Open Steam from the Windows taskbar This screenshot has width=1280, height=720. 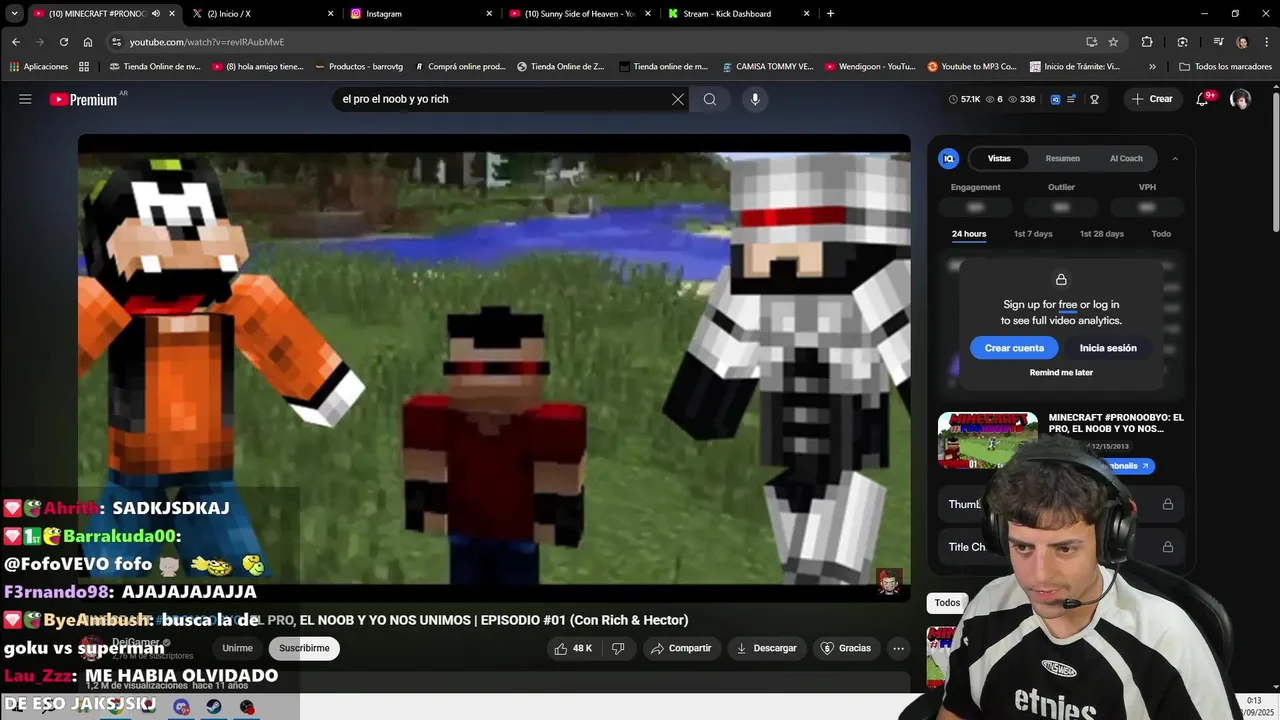tap(214, 707)
